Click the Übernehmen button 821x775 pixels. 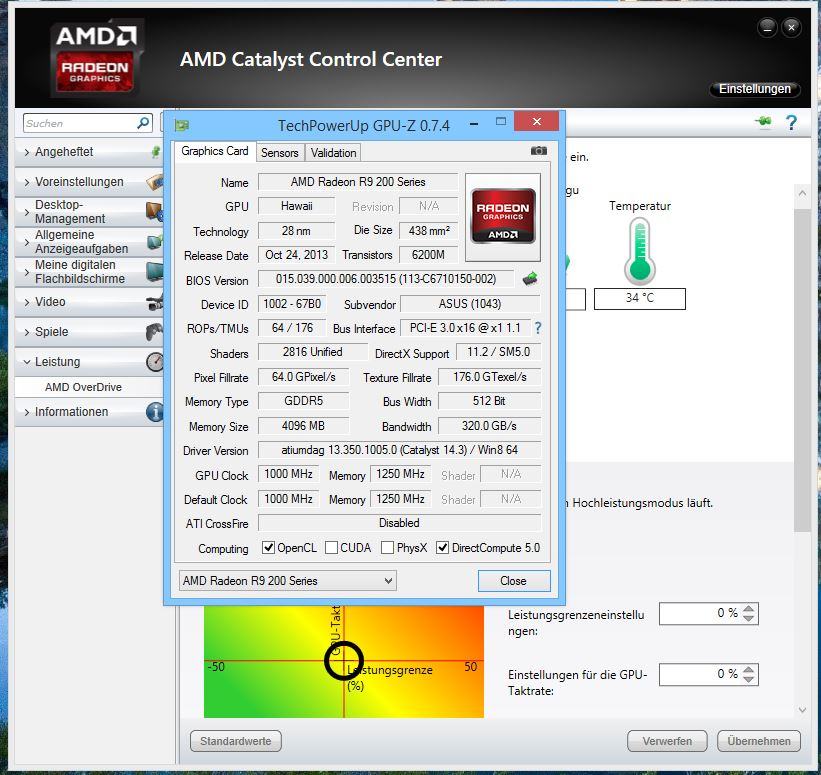pyautogui.click(x=759, y=741)
